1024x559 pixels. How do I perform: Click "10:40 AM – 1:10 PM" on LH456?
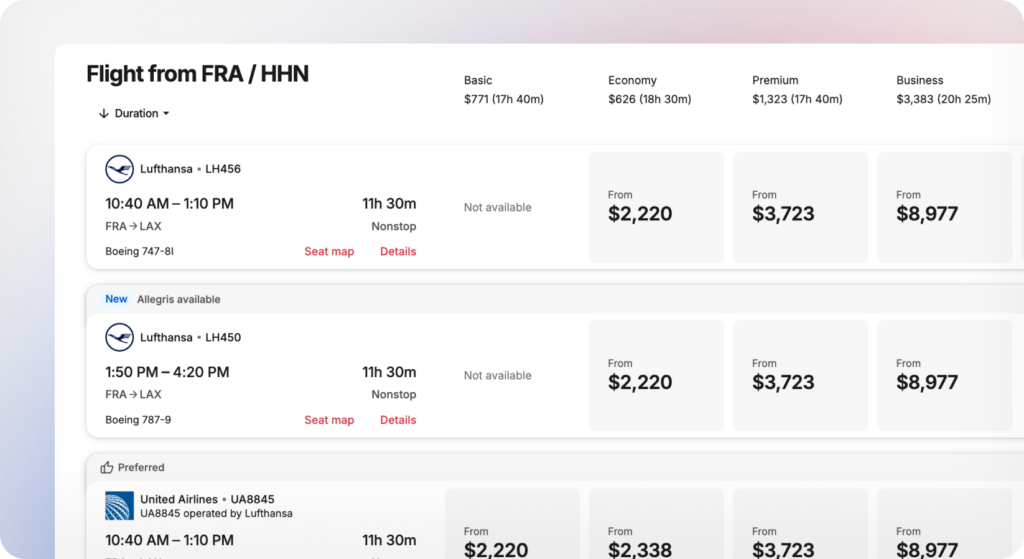(x=169, y=204)
